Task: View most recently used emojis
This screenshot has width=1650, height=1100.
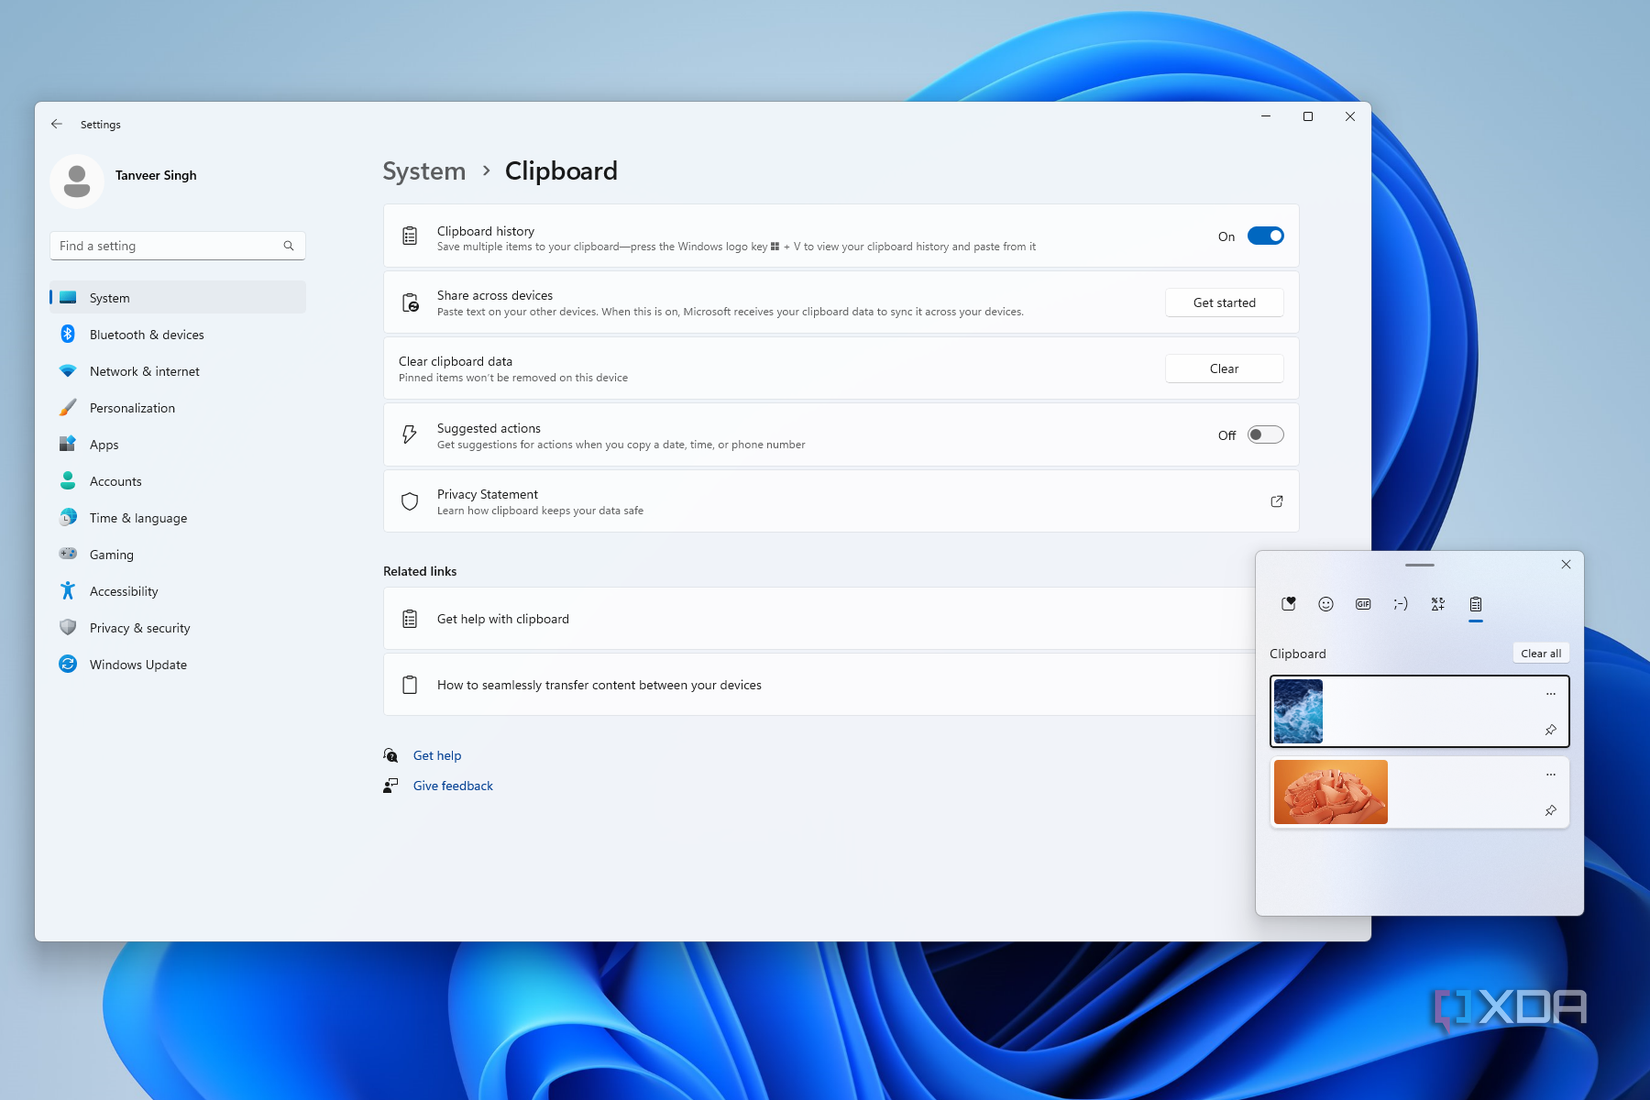Action: point(1288,604)
